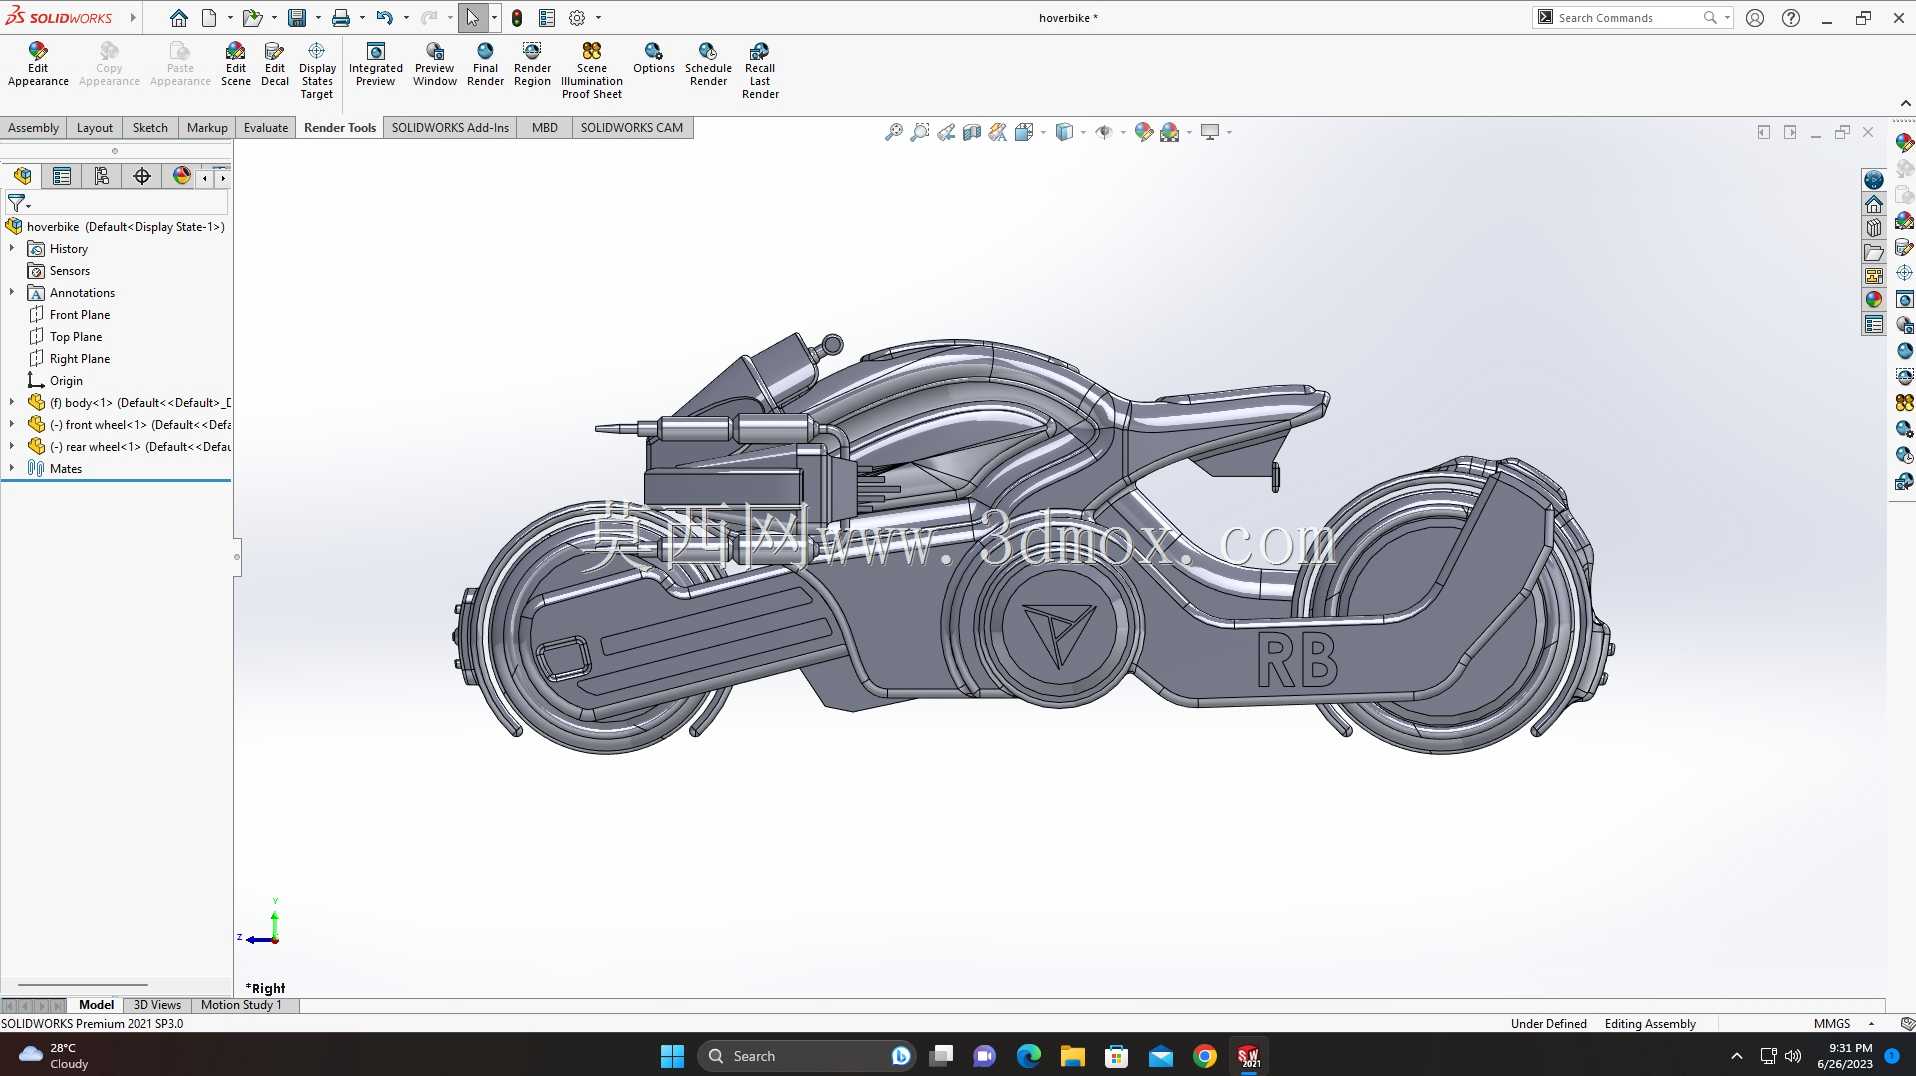Select the Render Region tool
The width and height of the screenshot is (1916, 1076).
(532, 65)
